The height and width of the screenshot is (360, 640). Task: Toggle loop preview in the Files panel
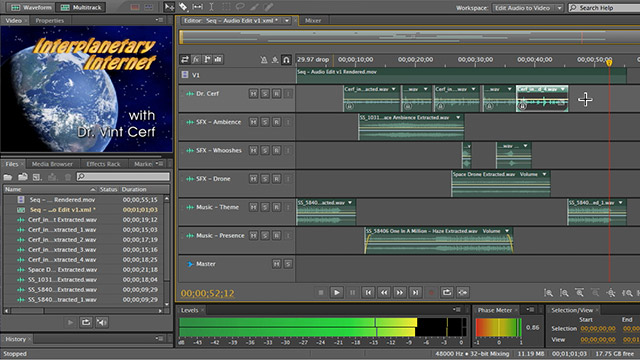[x=86, y=322]
